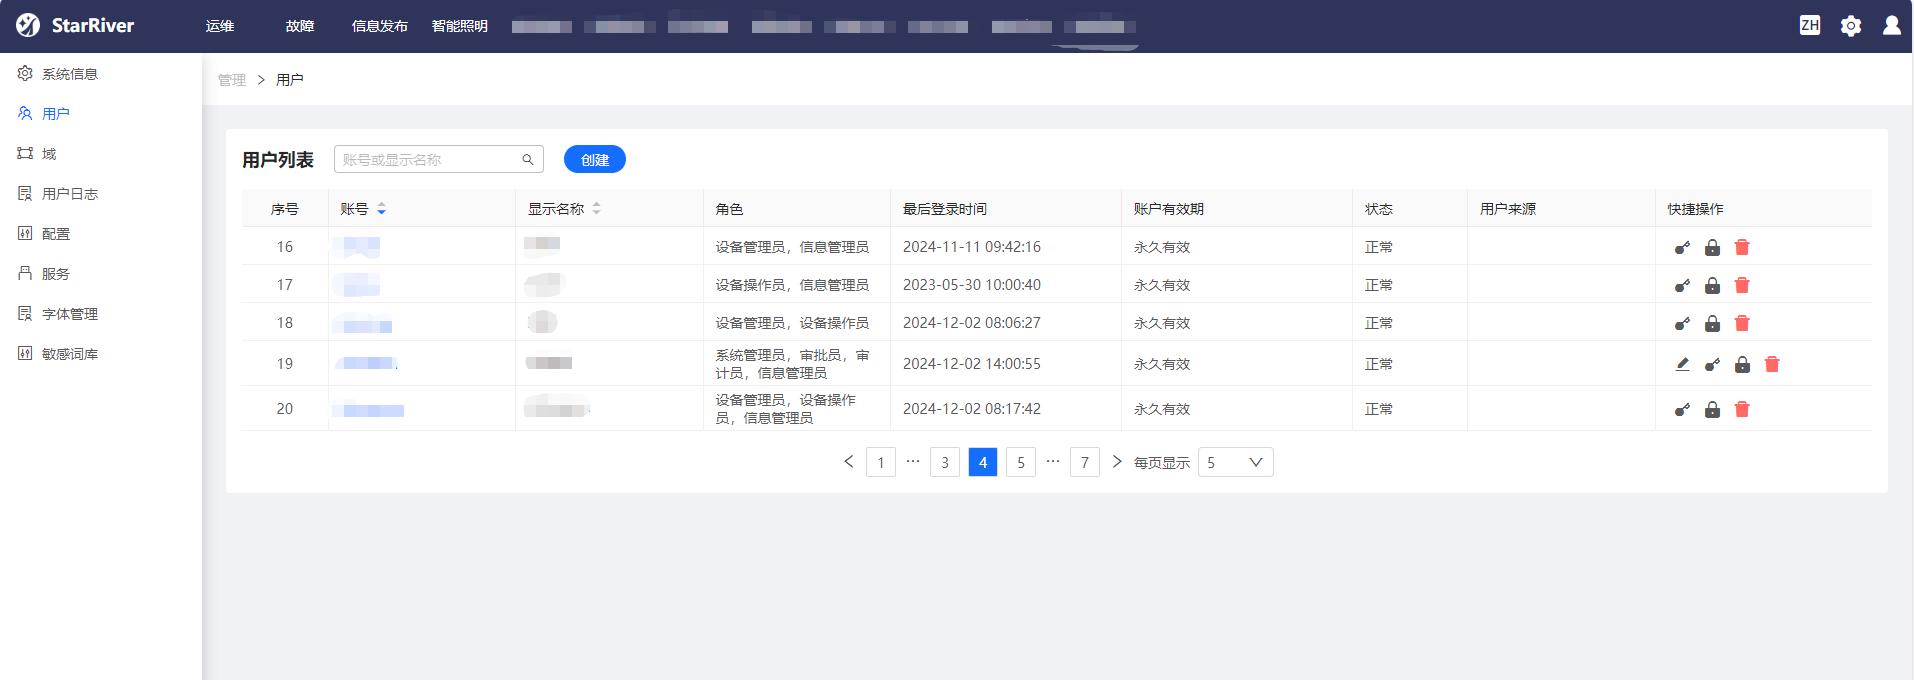Delete user 16 with the red trash icon
1914x680 pixels.
pyautogui.click(x=1742, y=247)
